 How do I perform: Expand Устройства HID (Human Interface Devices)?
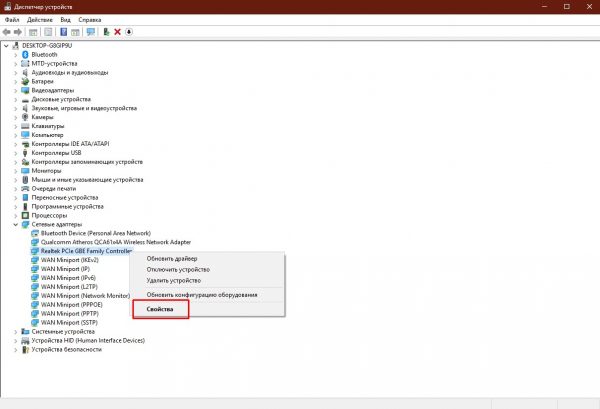[16, 341]
